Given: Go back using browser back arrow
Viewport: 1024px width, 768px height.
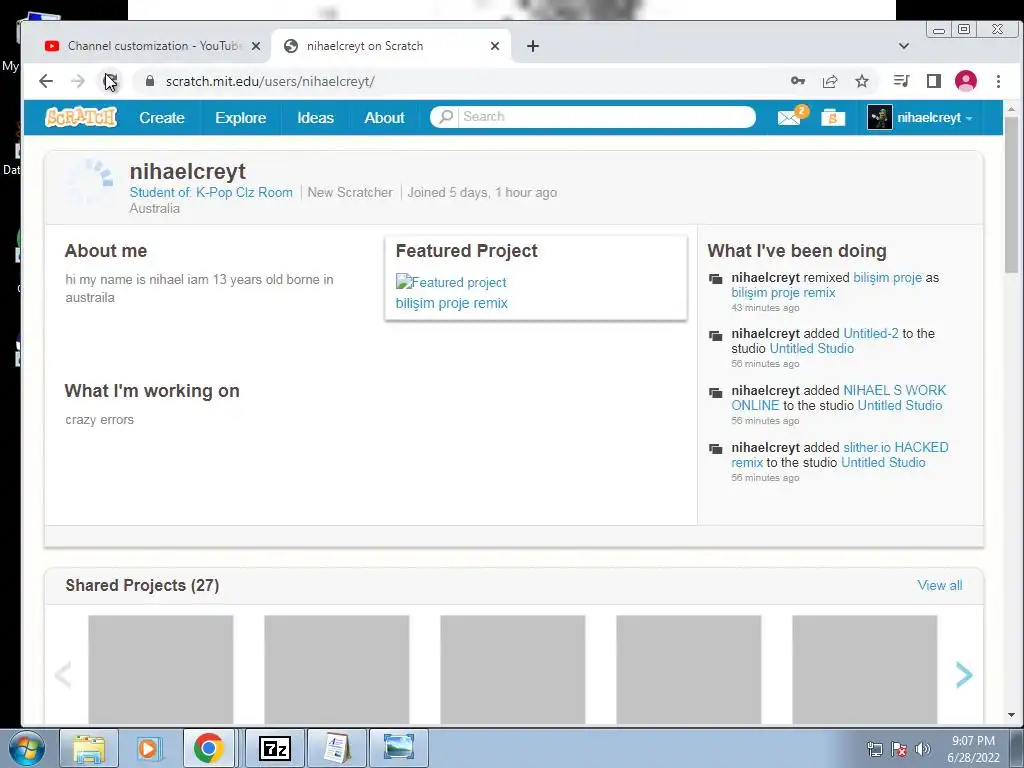Looking at the screenshot, I should (46, 81).
